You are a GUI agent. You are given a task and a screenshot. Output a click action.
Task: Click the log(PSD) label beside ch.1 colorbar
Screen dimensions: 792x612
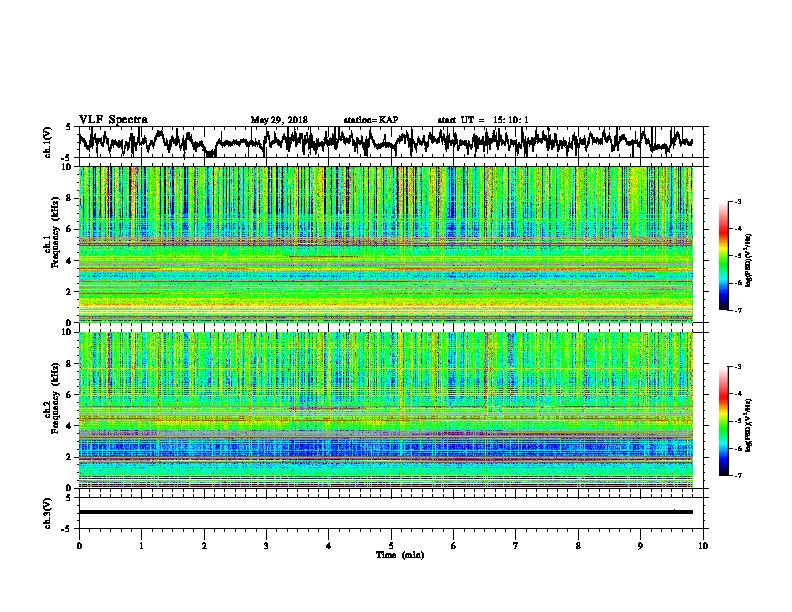748,260
